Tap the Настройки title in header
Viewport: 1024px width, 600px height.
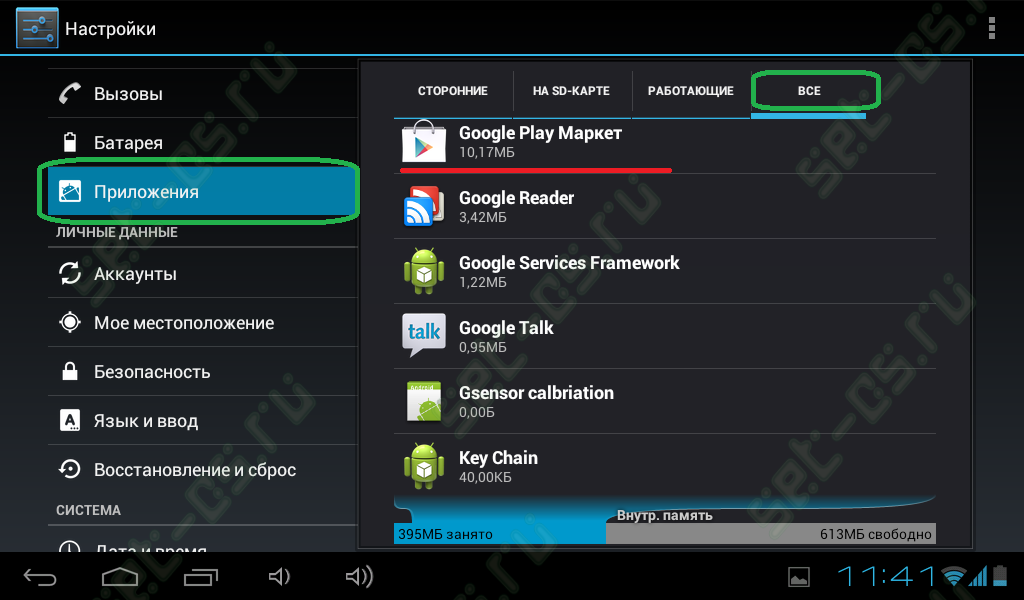point(110,29)
